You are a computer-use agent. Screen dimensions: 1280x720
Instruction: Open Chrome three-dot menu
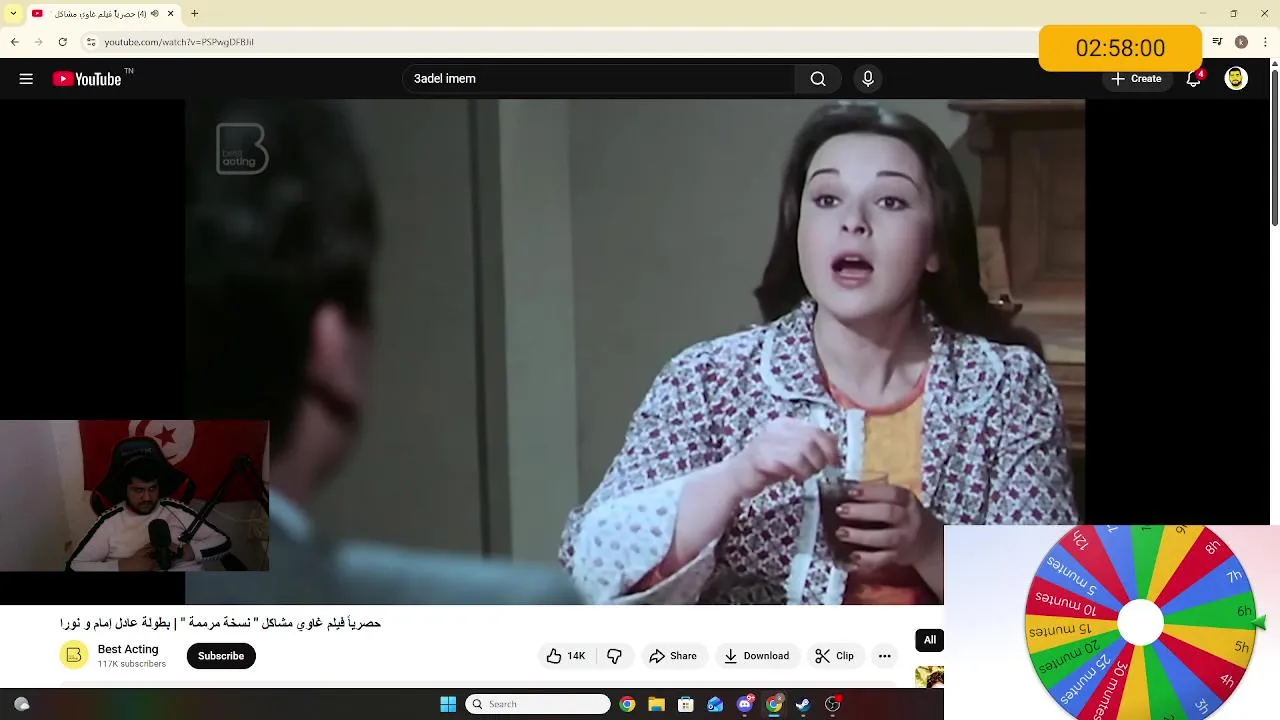(1264, 42)
